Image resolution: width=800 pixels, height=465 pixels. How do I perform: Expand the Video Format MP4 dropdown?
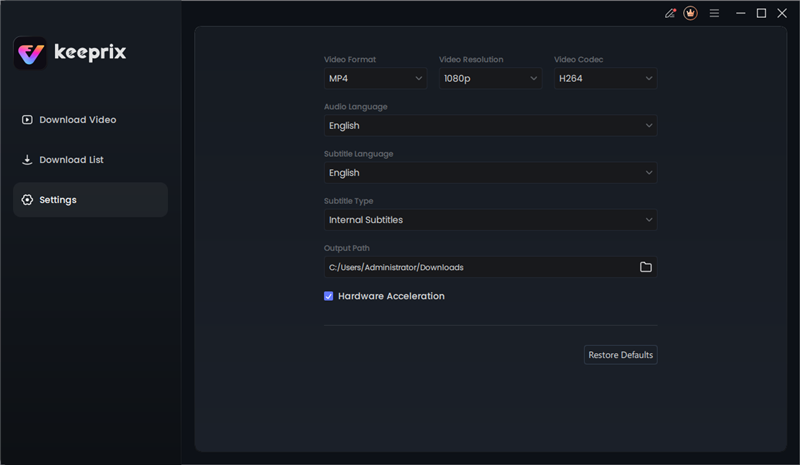click(x=376, y=78)
